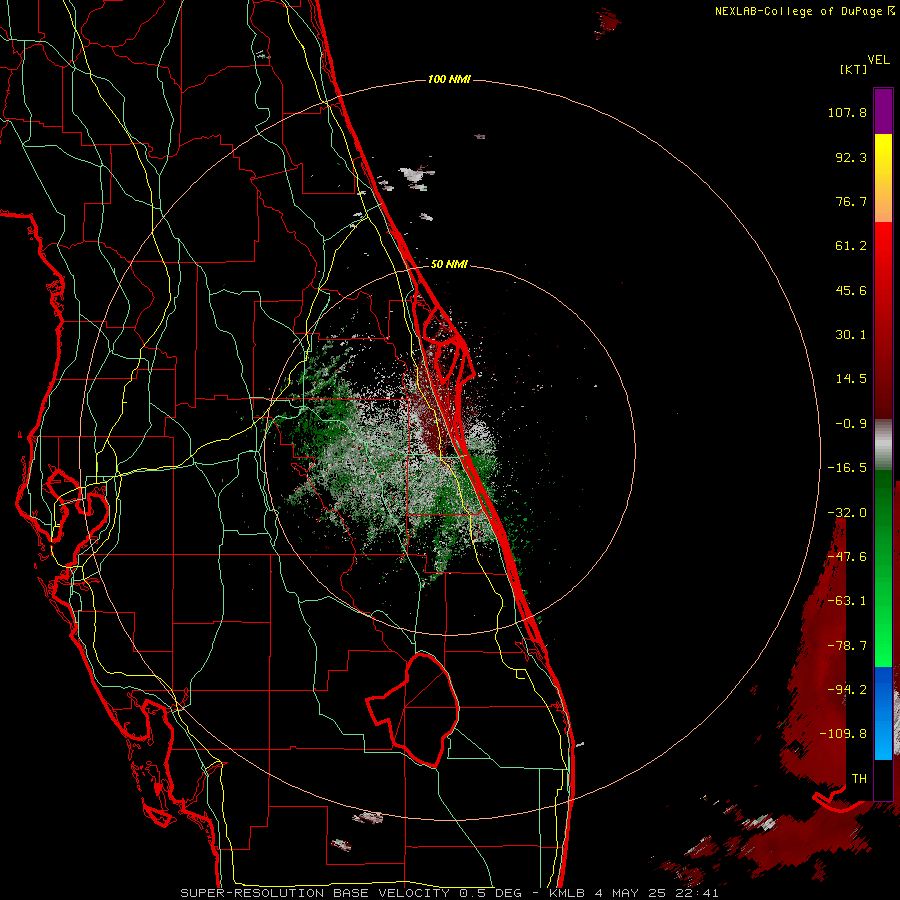Click the 61.2 velocity scale value
The width and height of the screenshot is (900, 900).
(x=851, y=246)
